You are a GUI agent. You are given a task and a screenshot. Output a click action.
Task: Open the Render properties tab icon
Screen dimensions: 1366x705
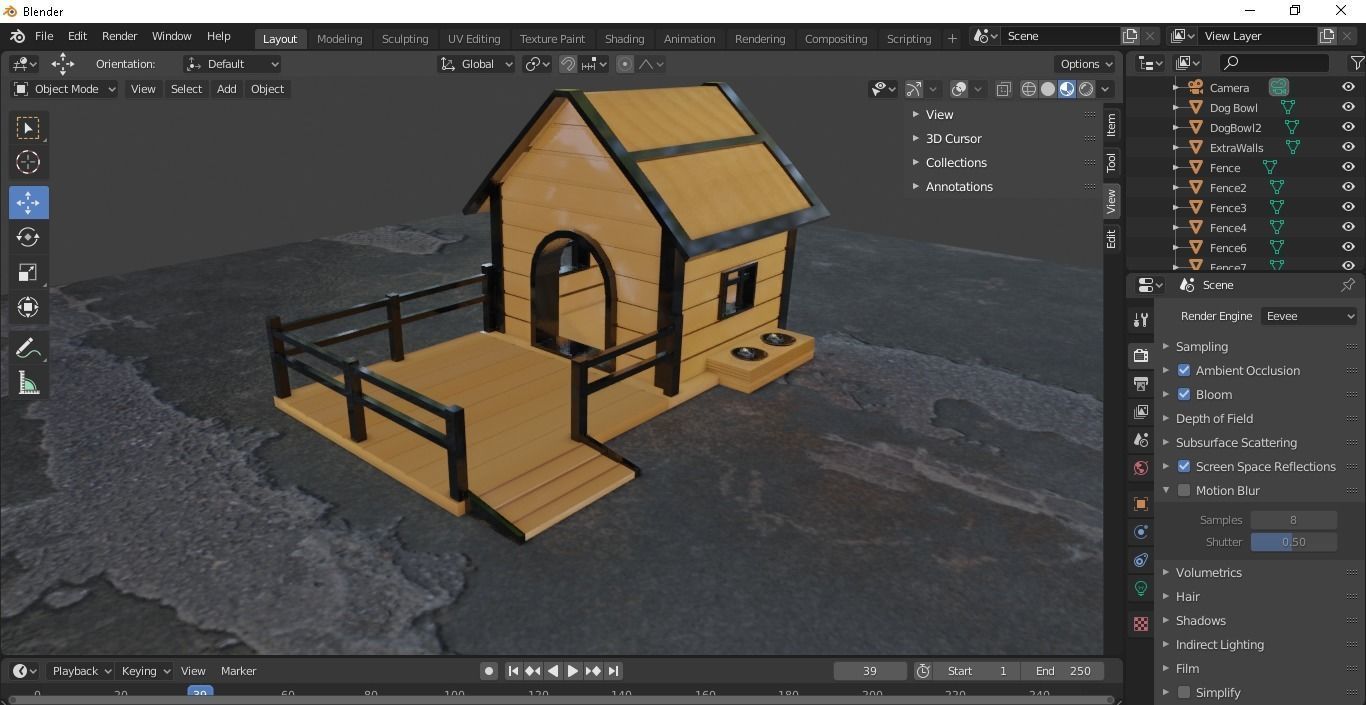[1141, 355]
